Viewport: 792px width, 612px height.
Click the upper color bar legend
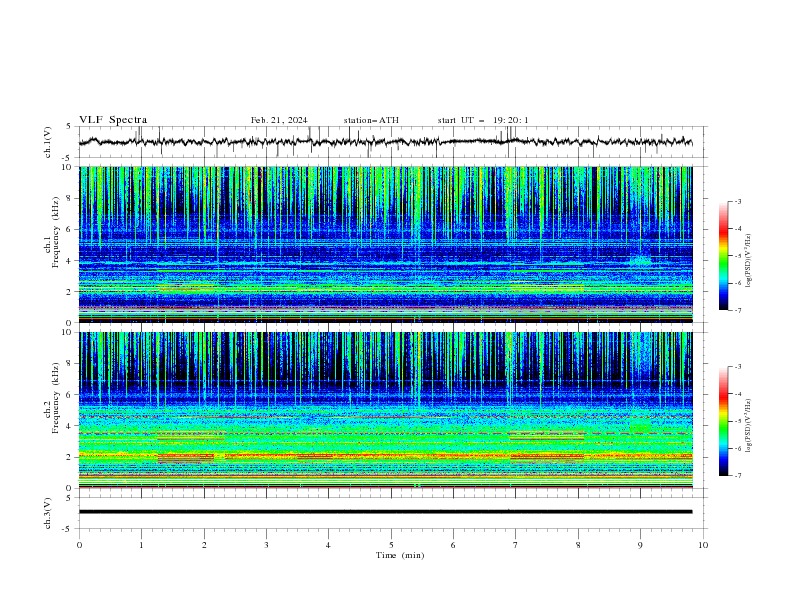(724, 256)
